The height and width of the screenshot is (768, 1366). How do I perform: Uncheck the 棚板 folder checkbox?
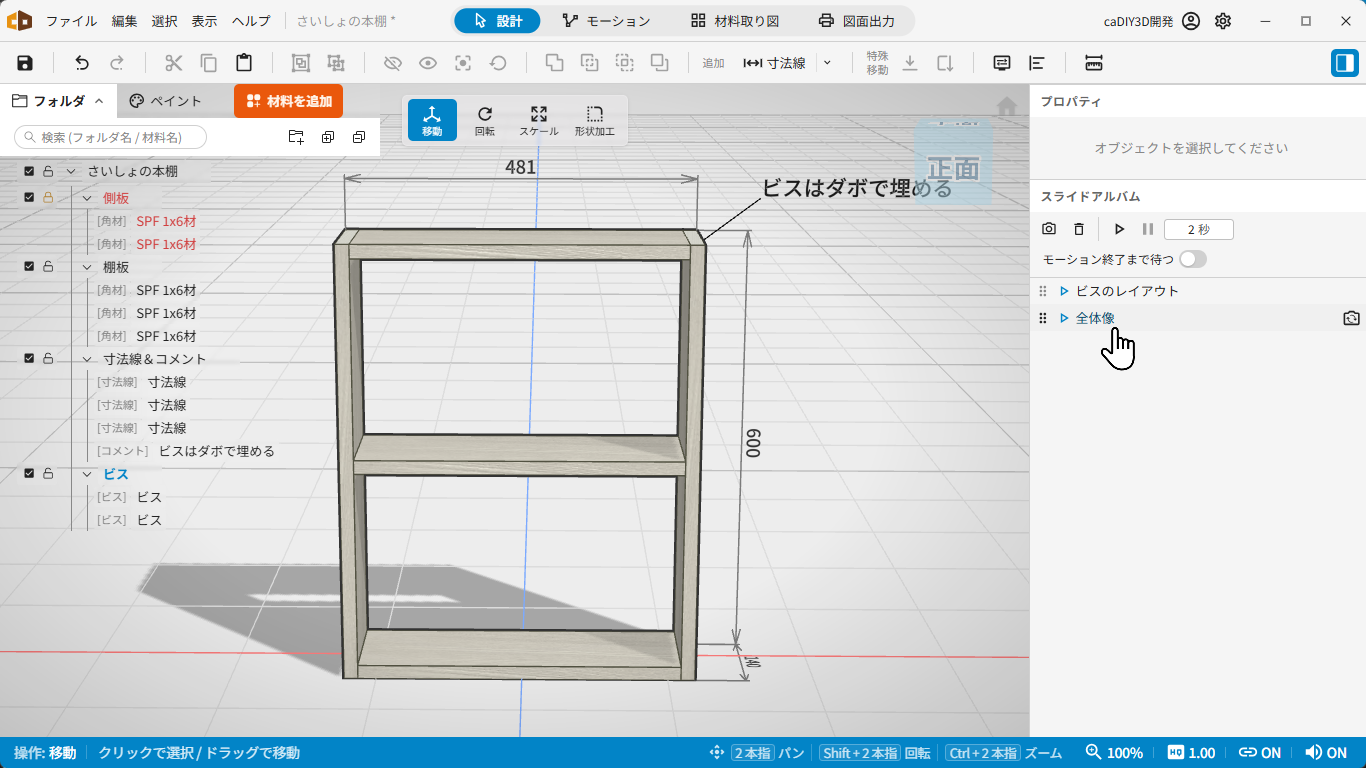[x=30, y=266]
